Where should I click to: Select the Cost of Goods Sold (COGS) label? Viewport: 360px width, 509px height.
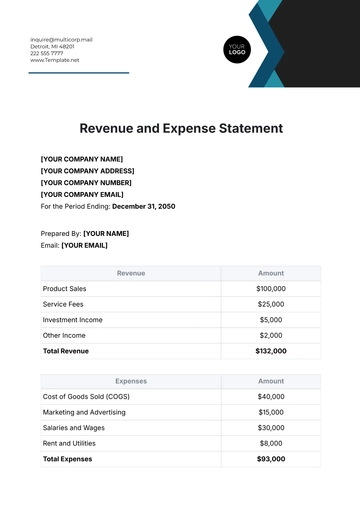[x=86, y=397]
